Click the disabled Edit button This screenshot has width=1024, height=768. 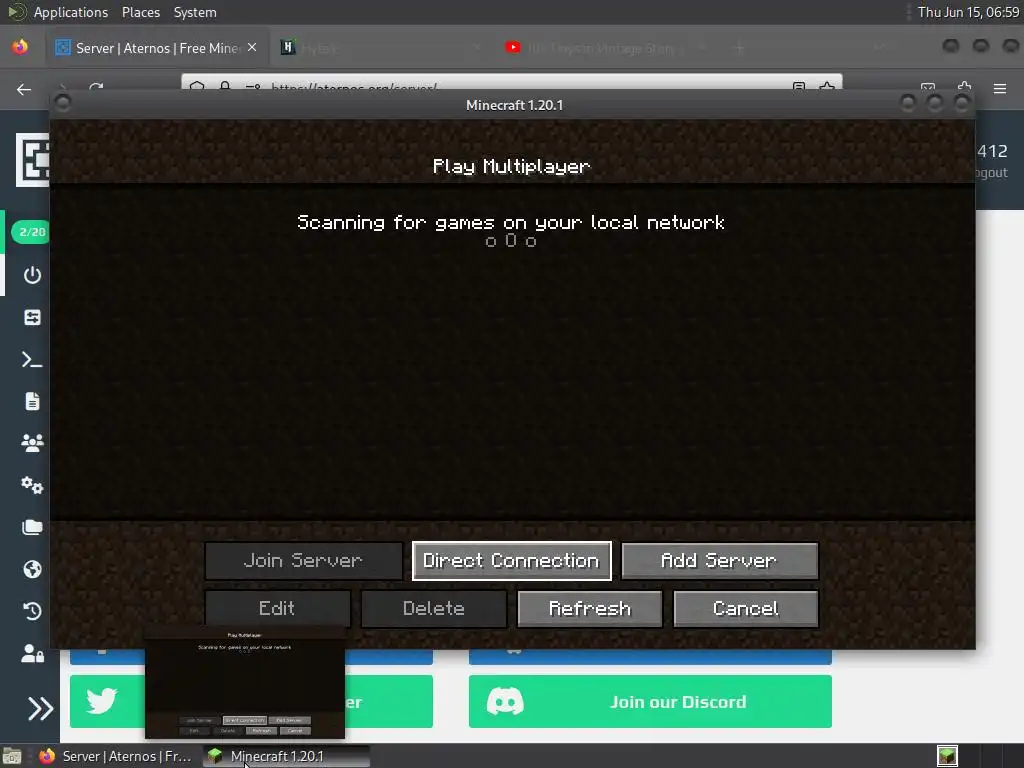point(277,609)
